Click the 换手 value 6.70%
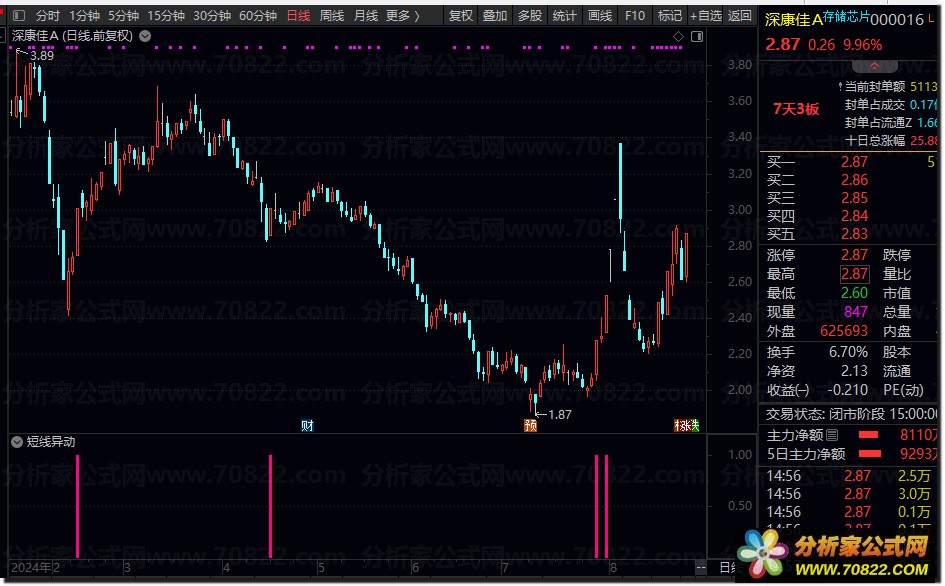945x586 pixels. [849, 352]
